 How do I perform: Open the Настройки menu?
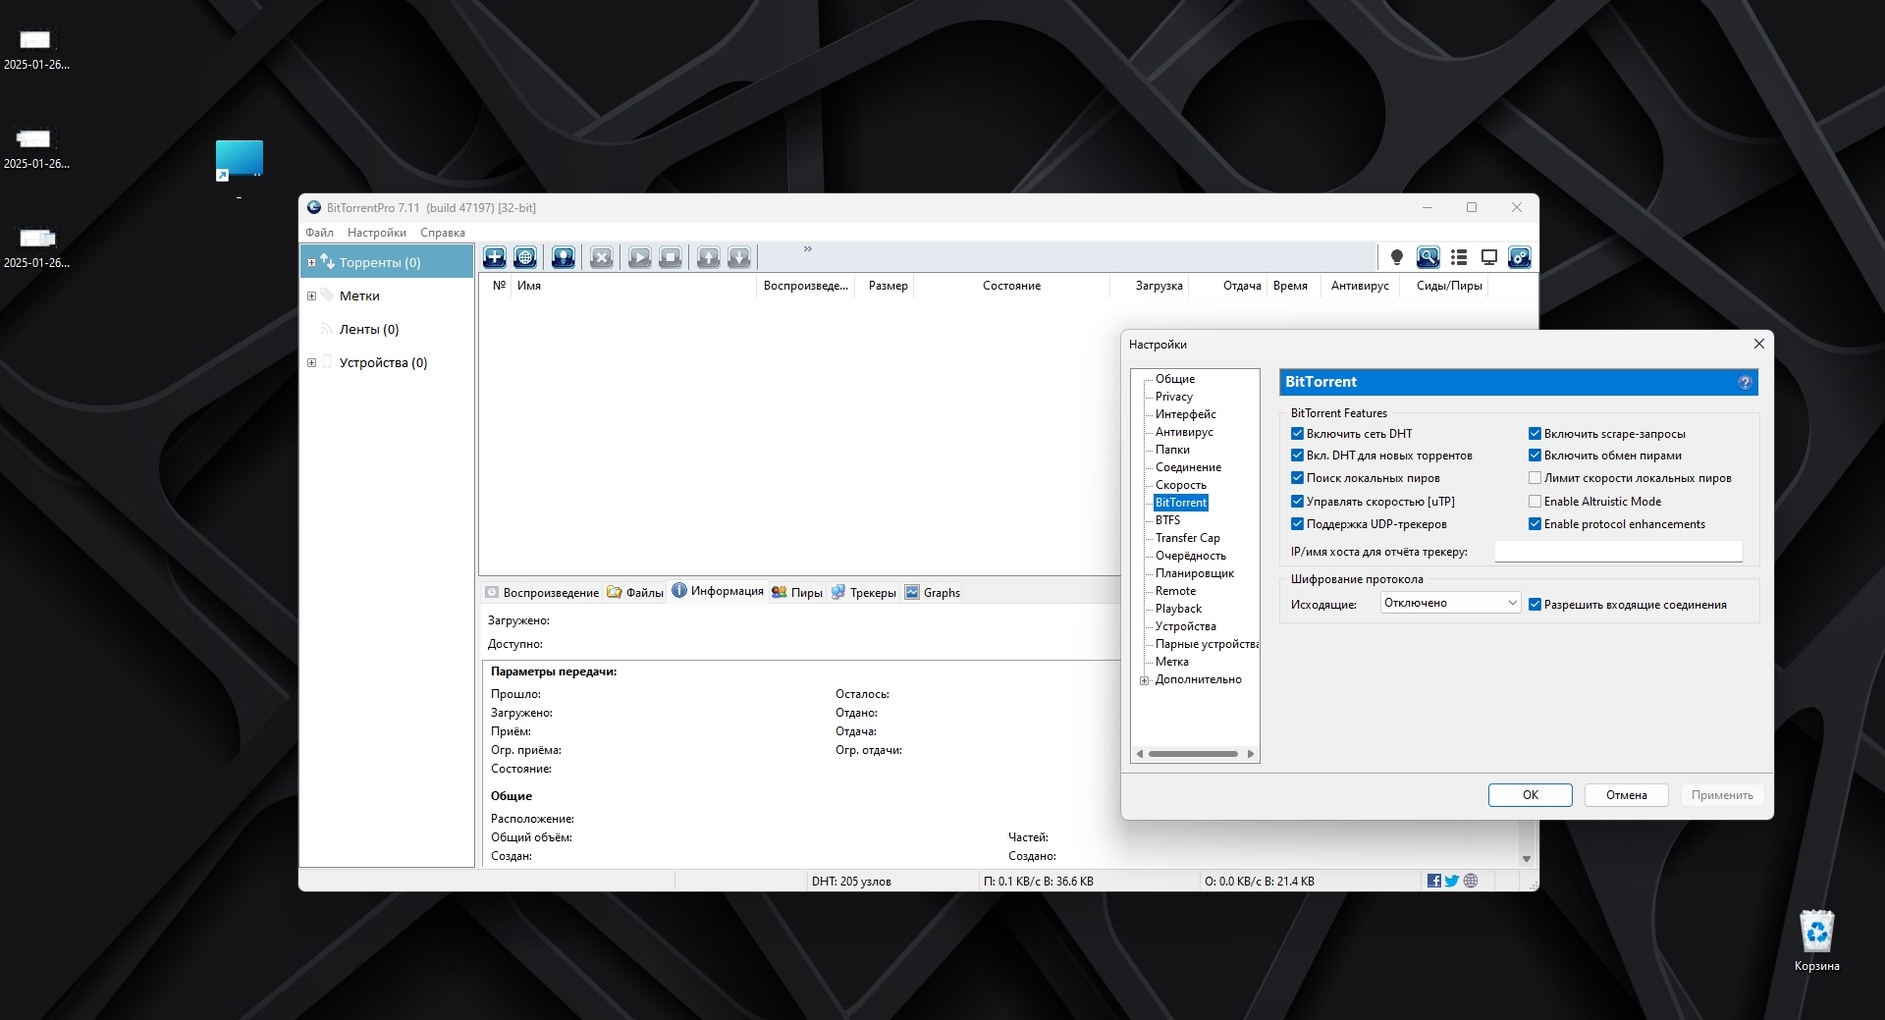377,233
